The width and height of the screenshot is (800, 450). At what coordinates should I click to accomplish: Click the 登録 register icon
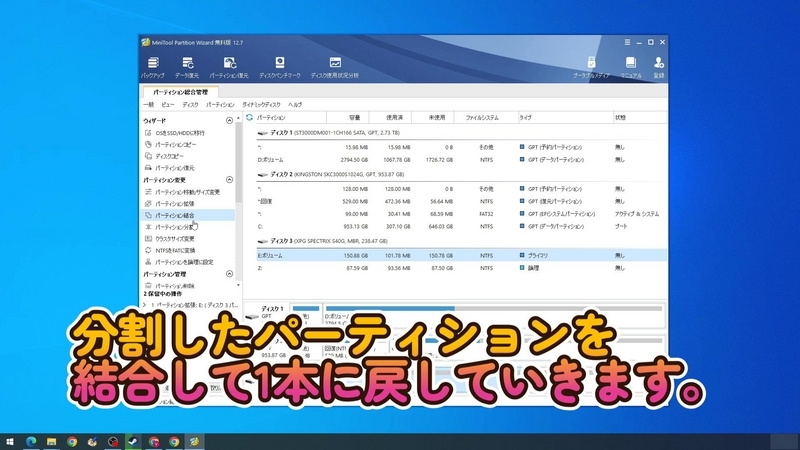(x=659, y=67)
